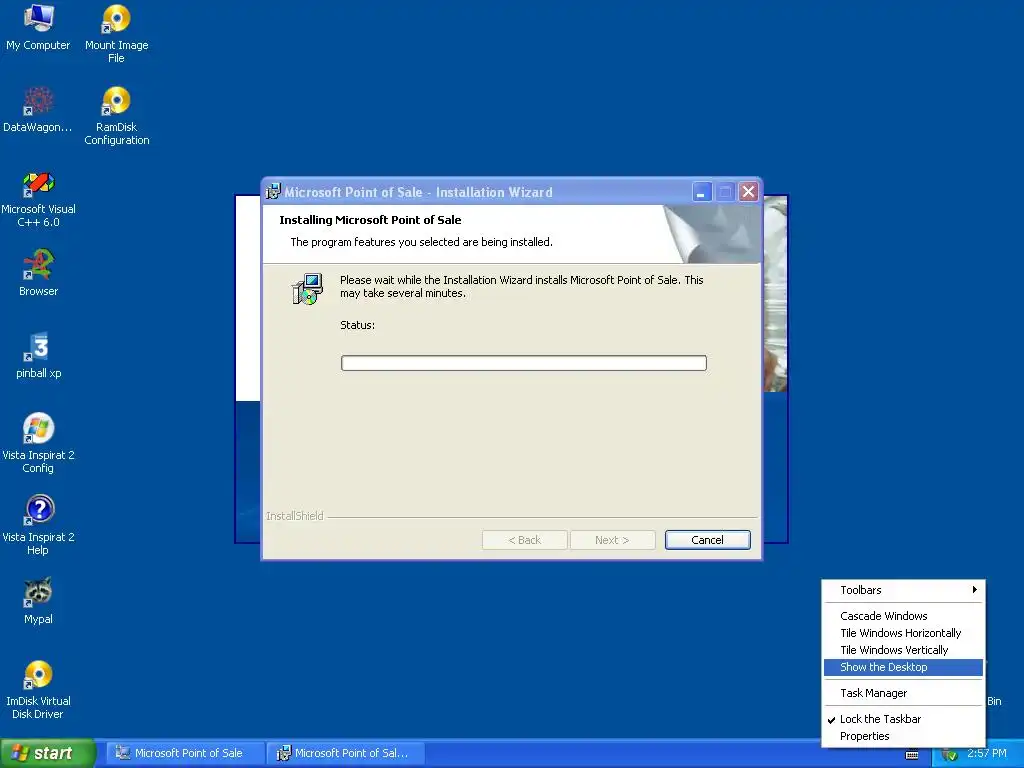
Task: Select the Browser desktop shortcut
Action: tap(38, 273)
